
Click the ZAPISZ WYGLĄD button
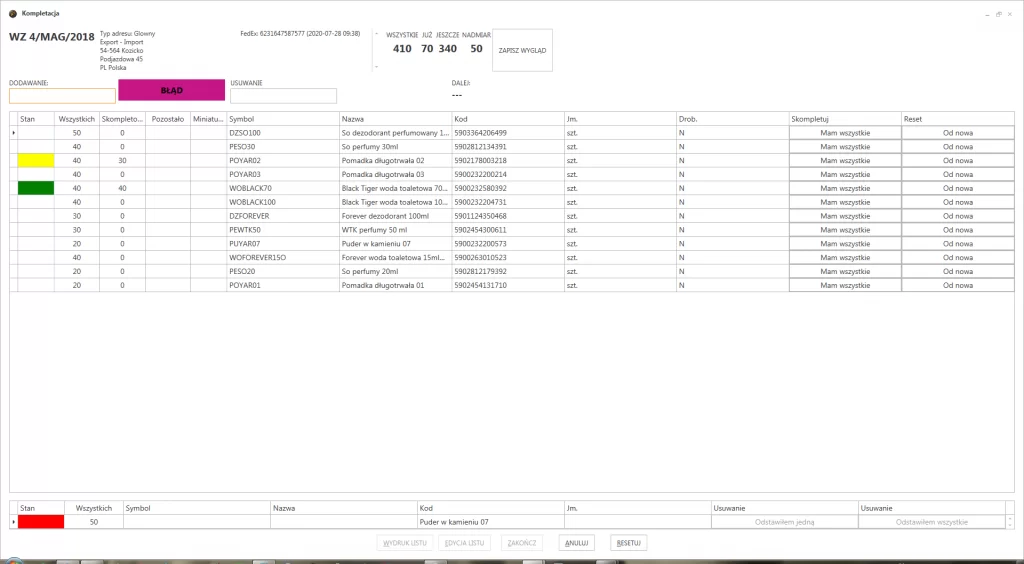[x=522, y=50]
